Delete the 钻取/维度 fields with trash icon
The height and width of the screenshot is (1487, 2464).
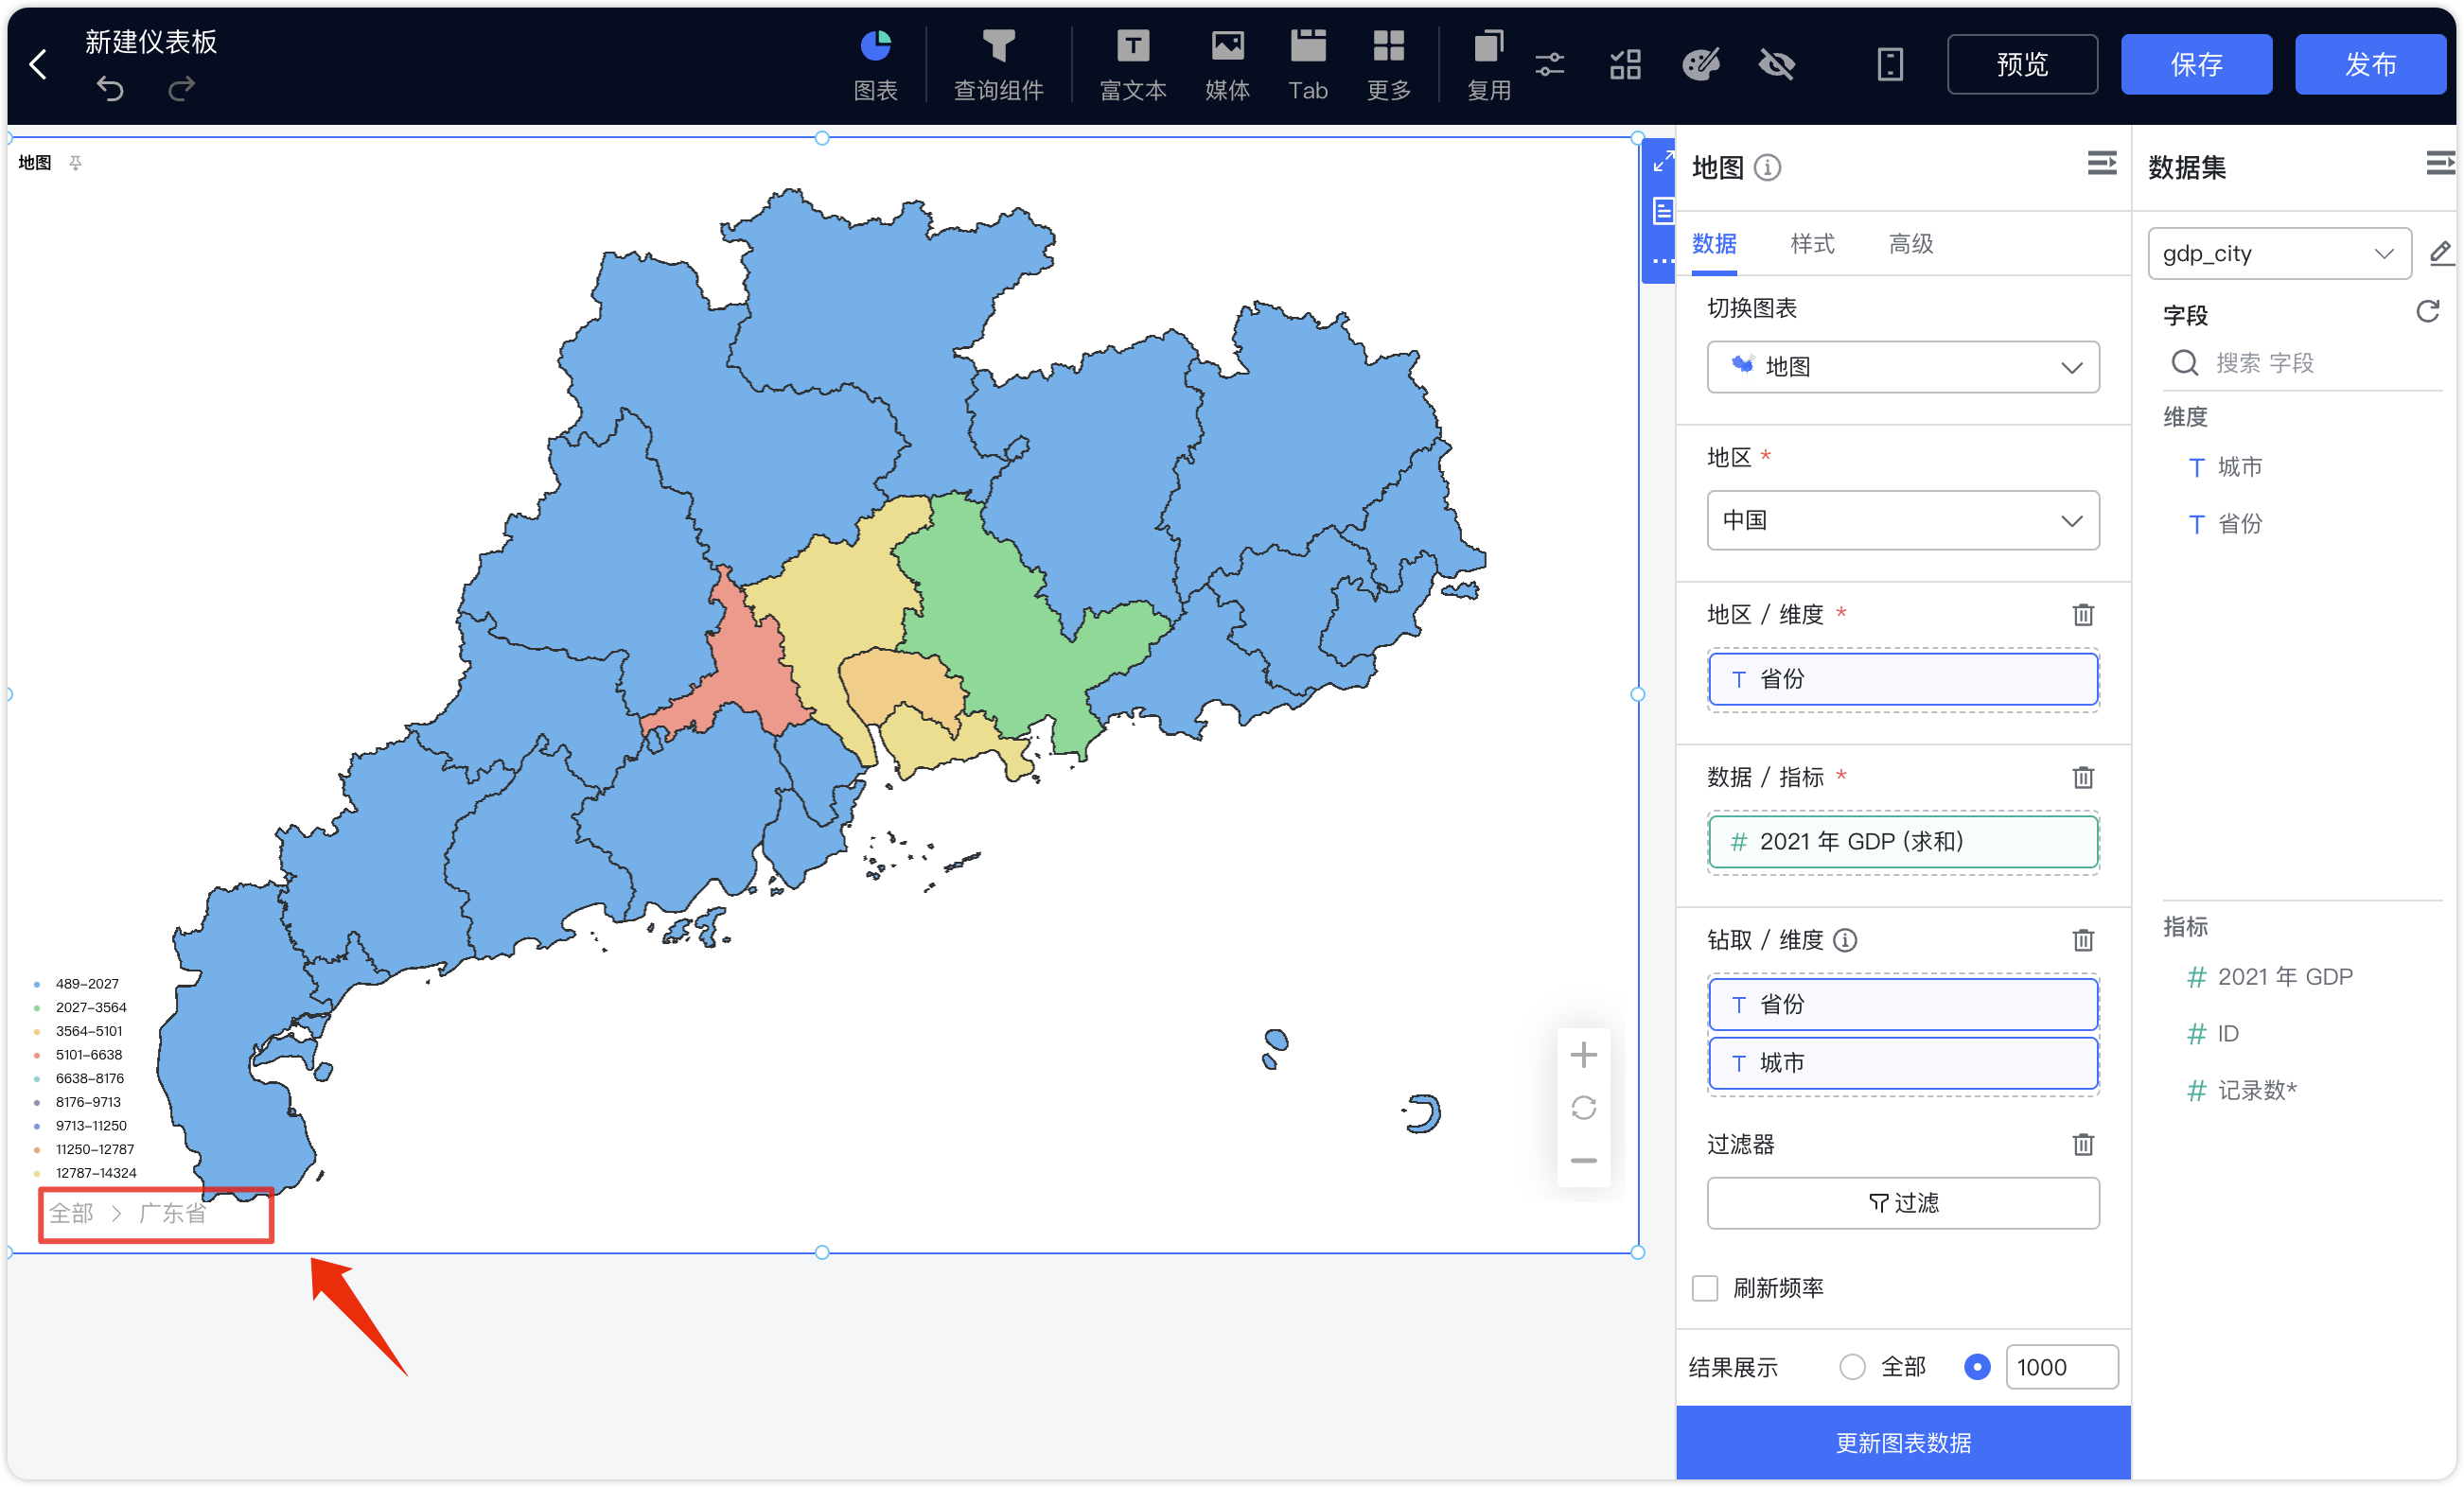coord(2082,940)
